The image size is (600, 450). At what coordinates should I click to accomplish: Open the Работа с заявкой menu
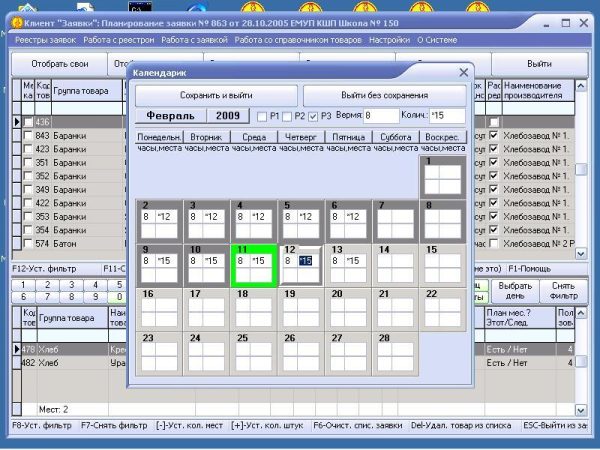point(194,40)
